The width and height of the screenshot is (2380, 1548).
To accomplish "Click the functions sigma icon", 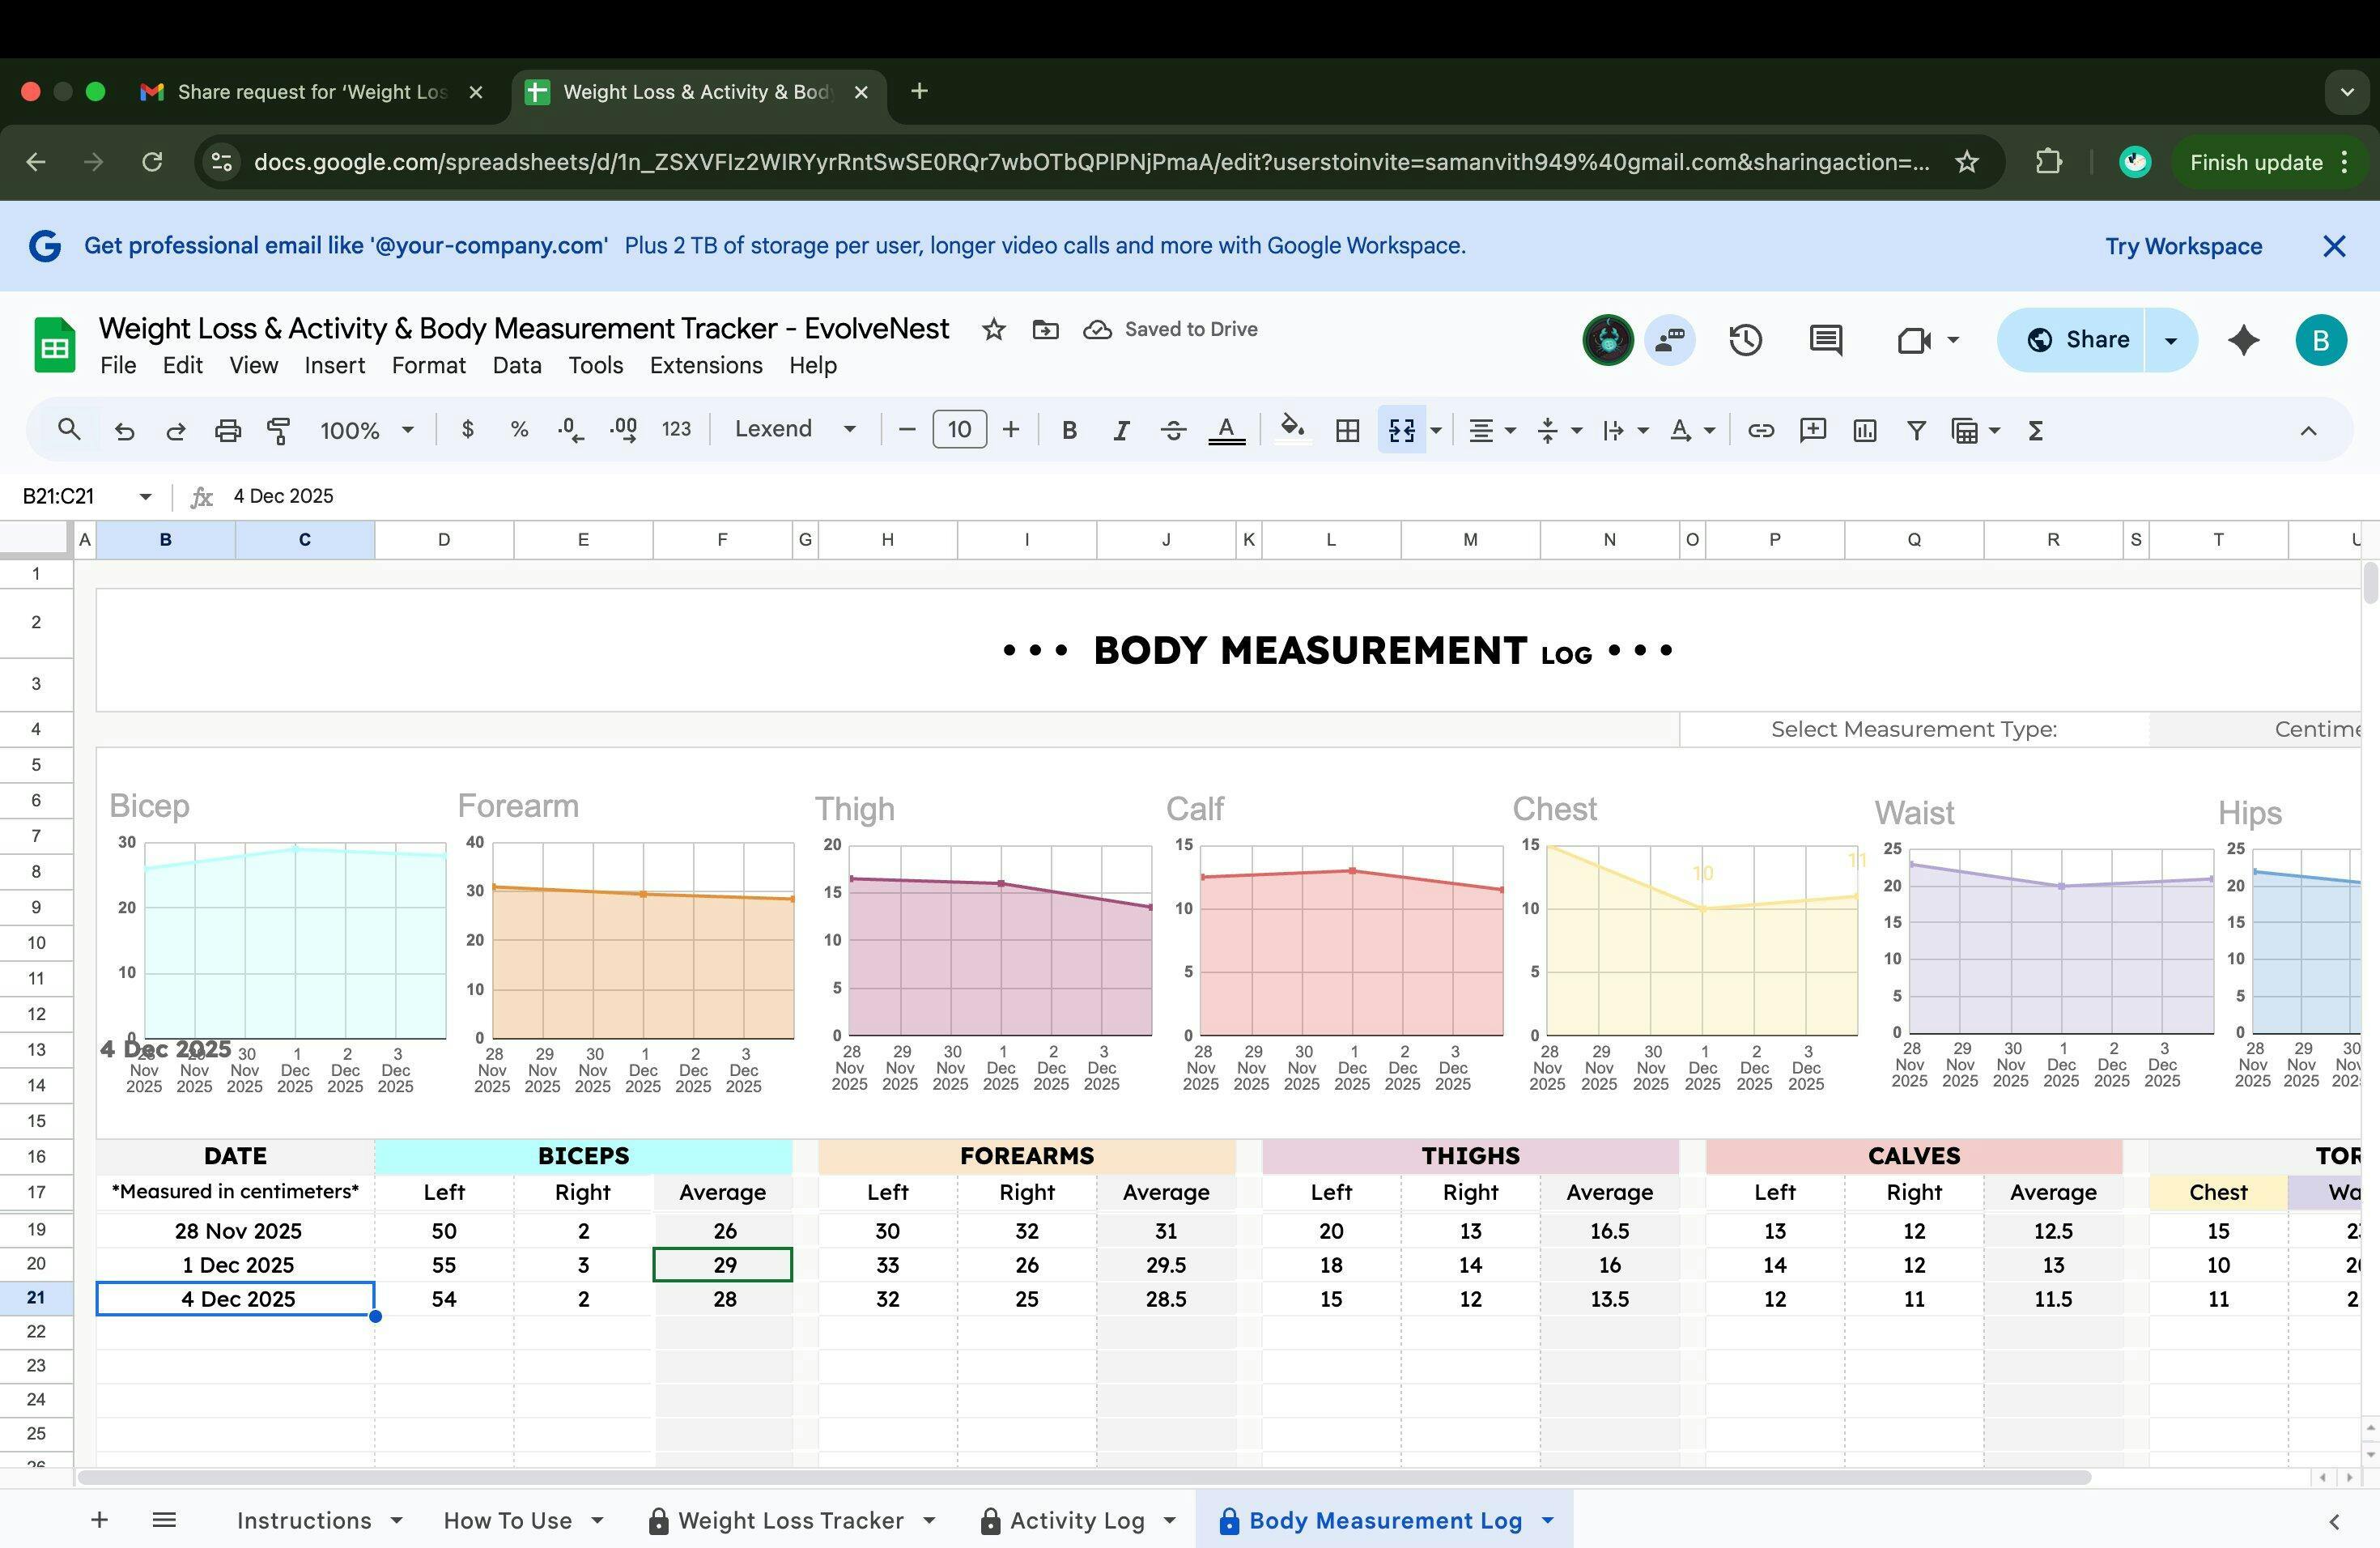I will coord(2034,430).
